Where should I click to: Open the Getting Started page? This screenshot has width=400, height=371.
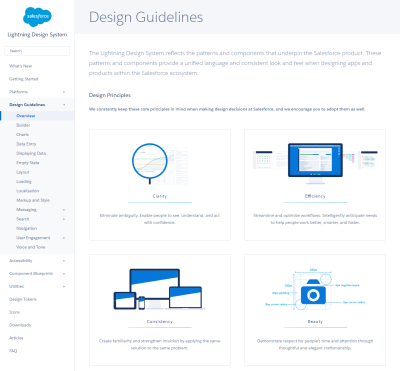[x=24, y=79]
